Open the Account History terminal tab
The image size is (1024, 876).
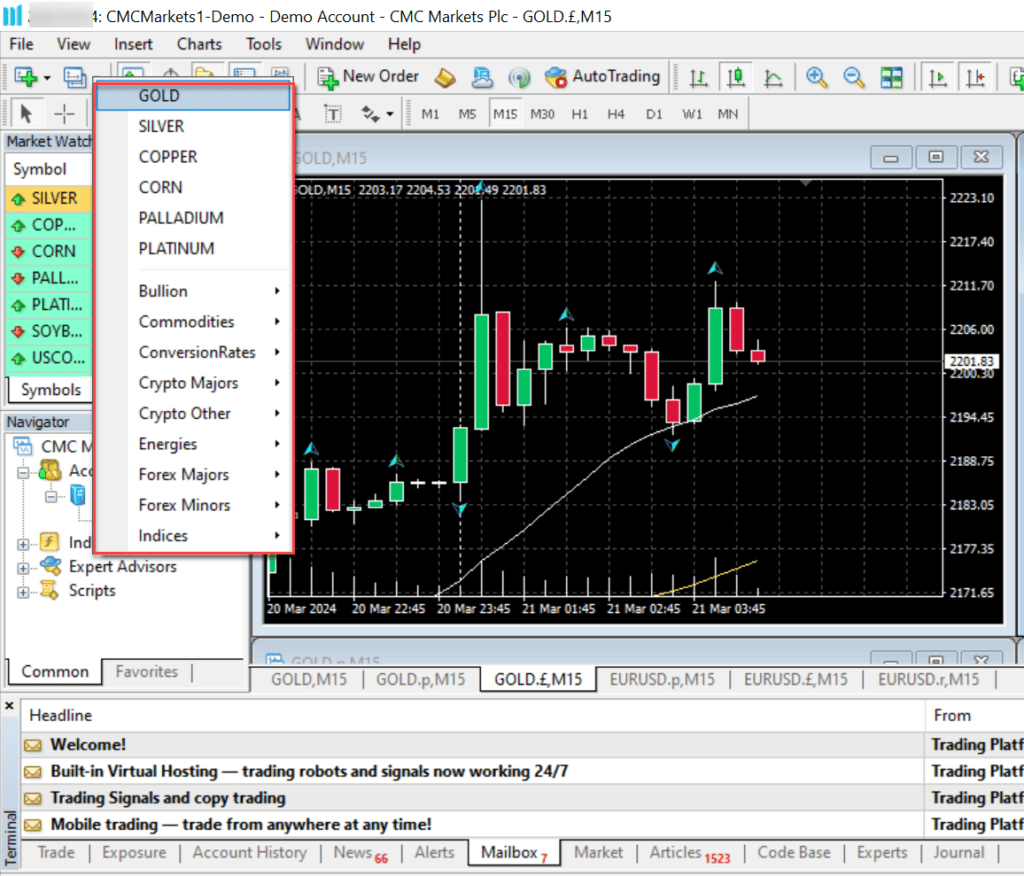click(x=249, y=852)
